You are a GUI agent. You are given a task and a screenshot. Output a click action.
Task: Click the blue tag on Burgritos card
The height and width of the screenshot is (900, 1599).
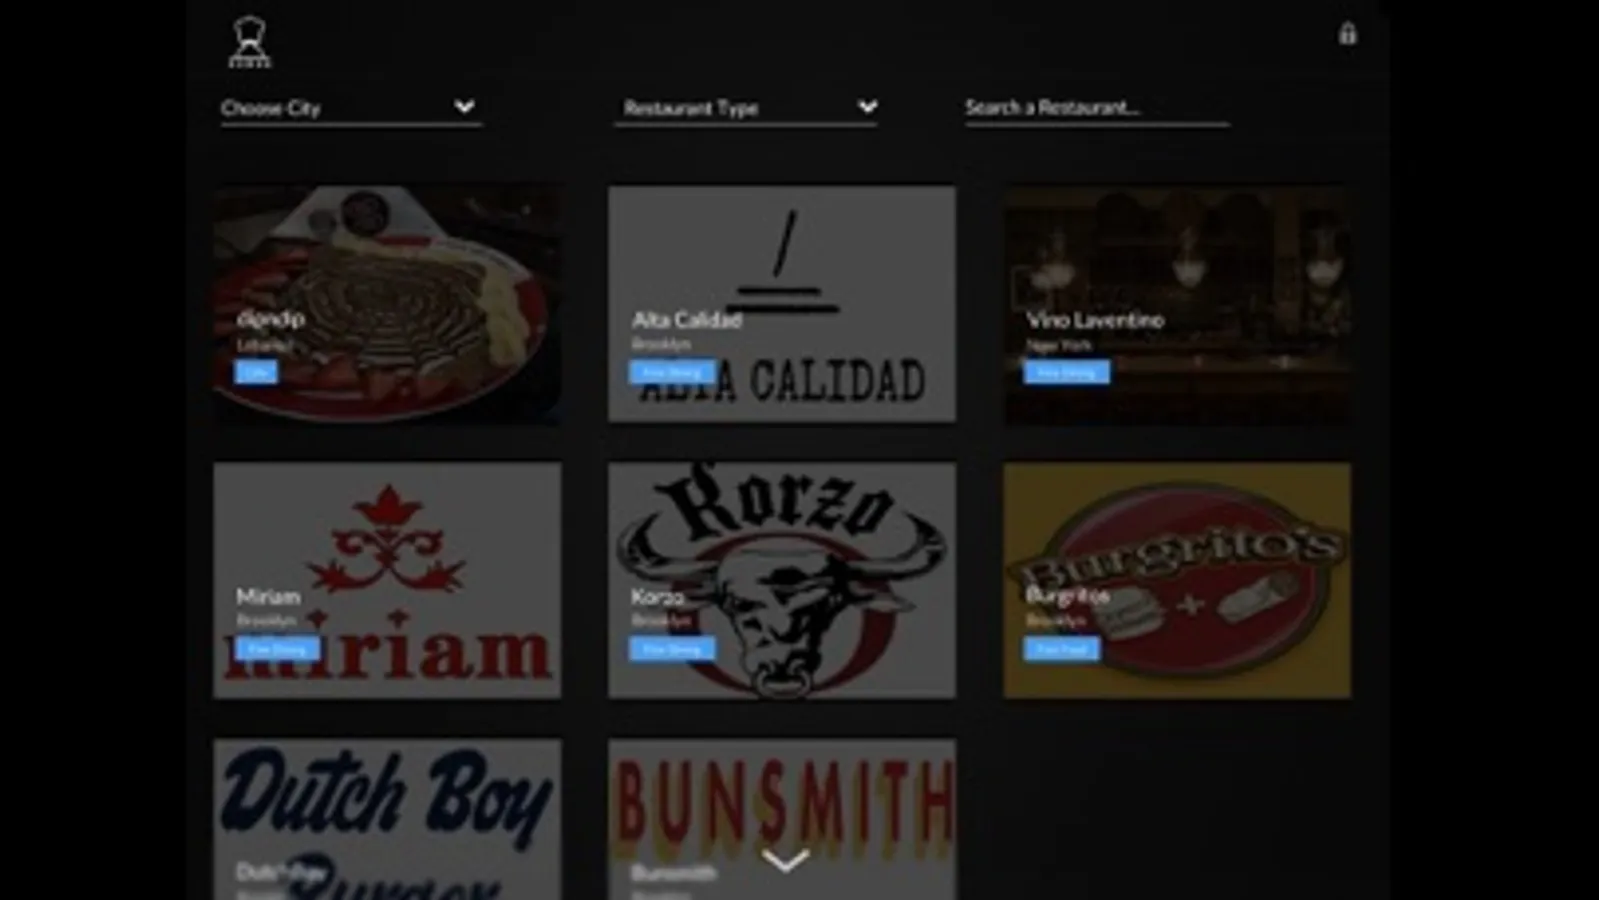coord(1061,649)
